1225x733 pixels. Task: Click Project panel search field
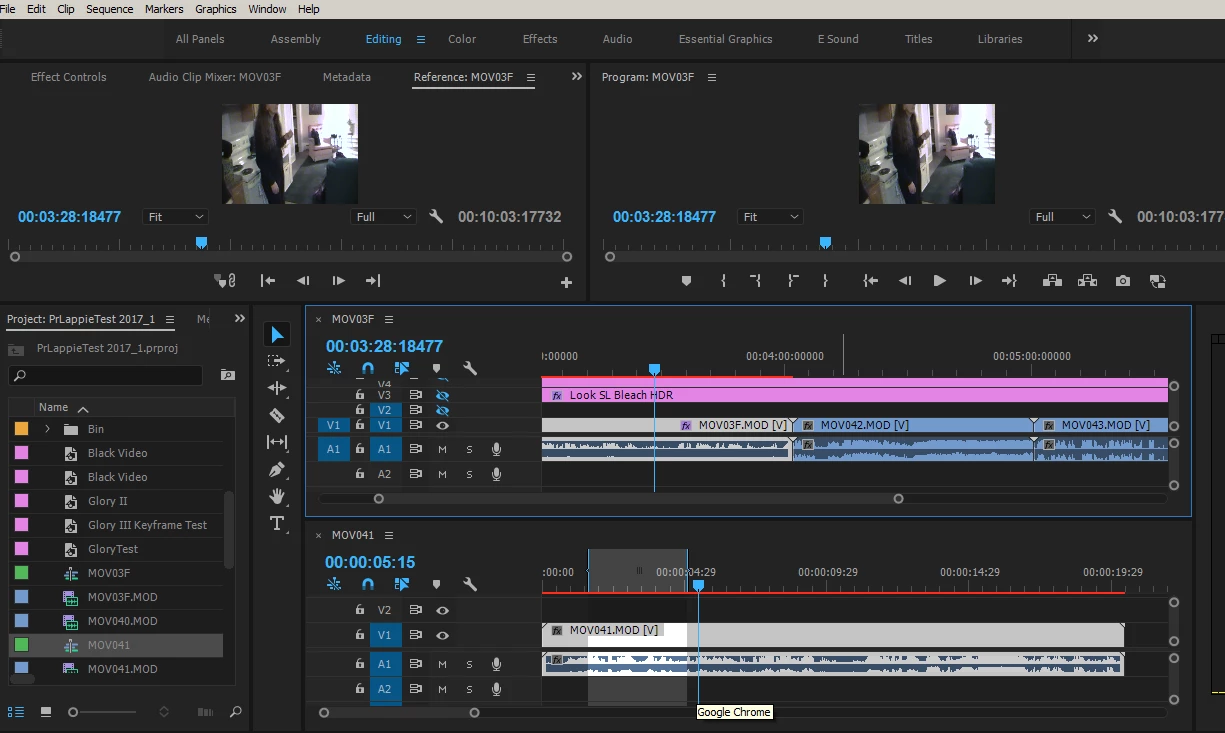click(x=106, y=376)
